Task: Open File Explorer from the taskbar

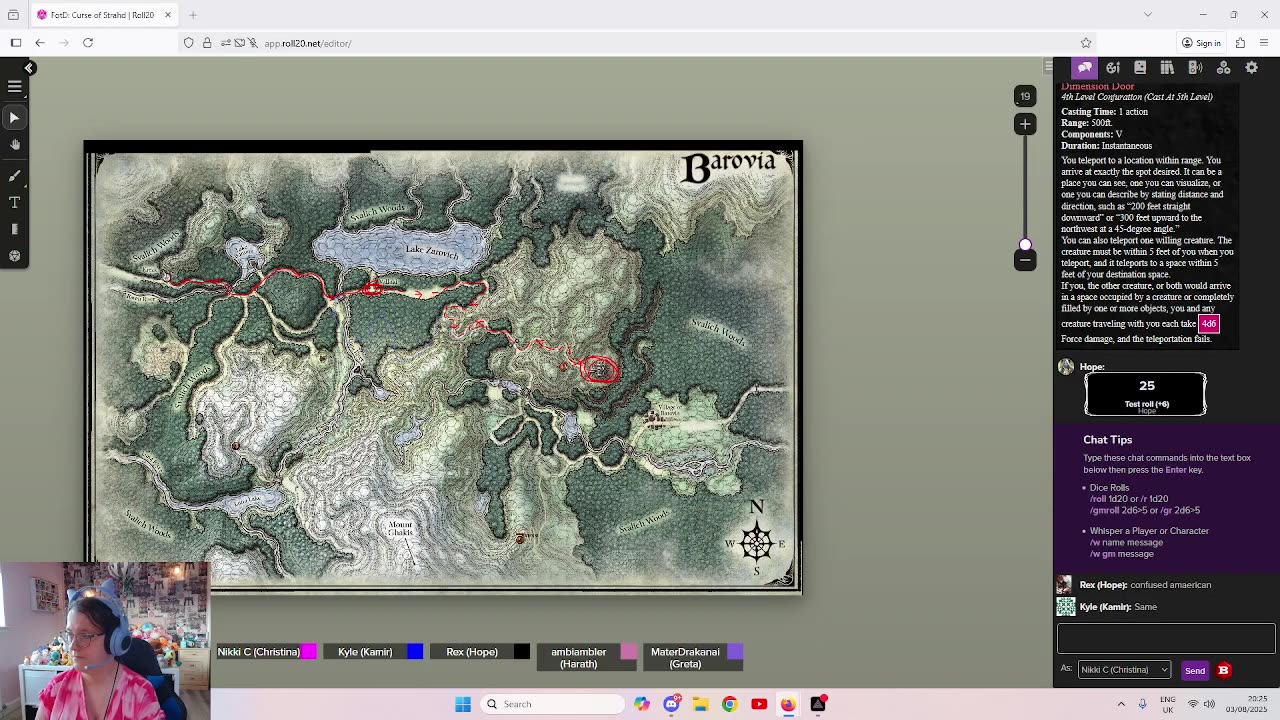Action: pyautogui.click(x=700, y=704)
